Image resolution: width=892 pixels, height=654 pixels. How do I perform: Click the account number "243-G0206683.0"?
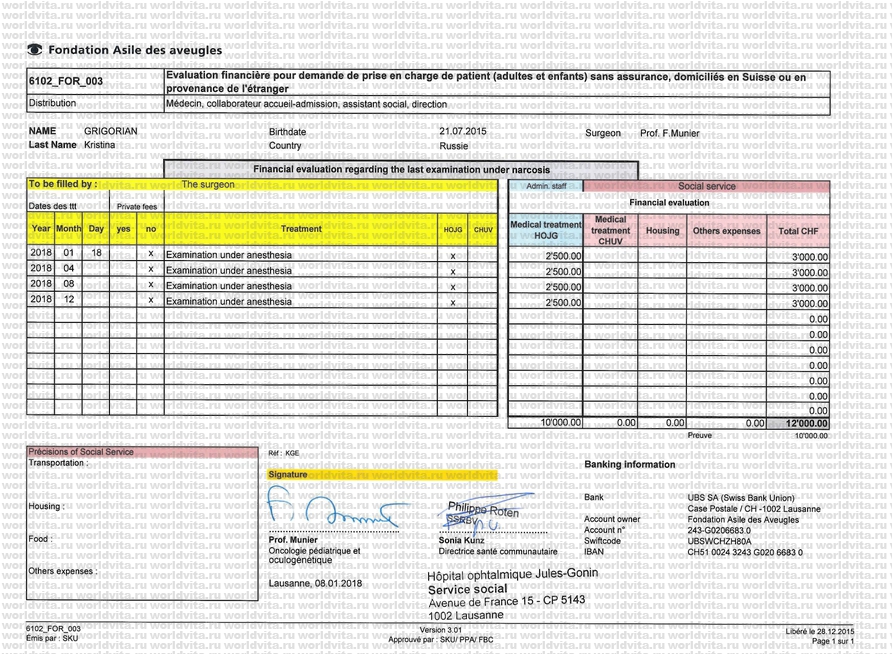[719, 530]
